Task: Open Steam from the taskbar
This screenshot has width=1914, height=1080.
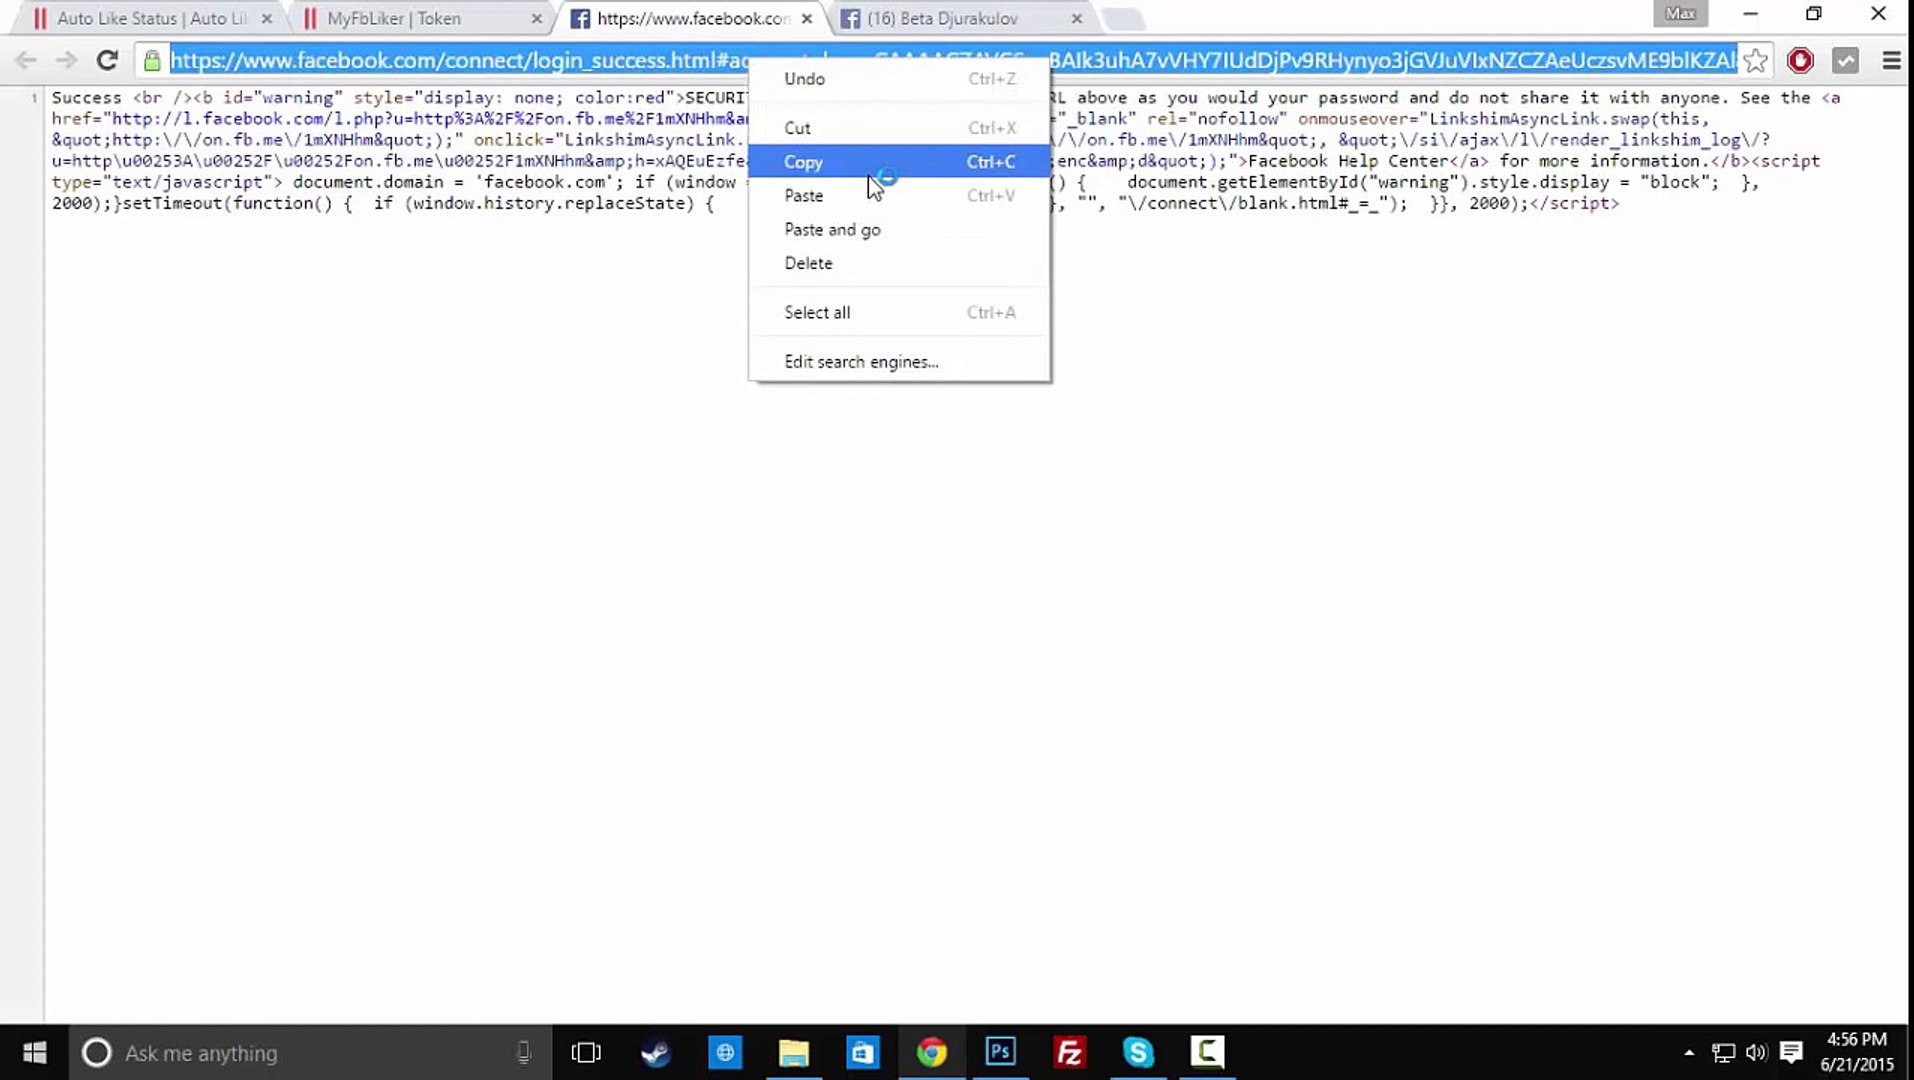Action: [655, 1052]
